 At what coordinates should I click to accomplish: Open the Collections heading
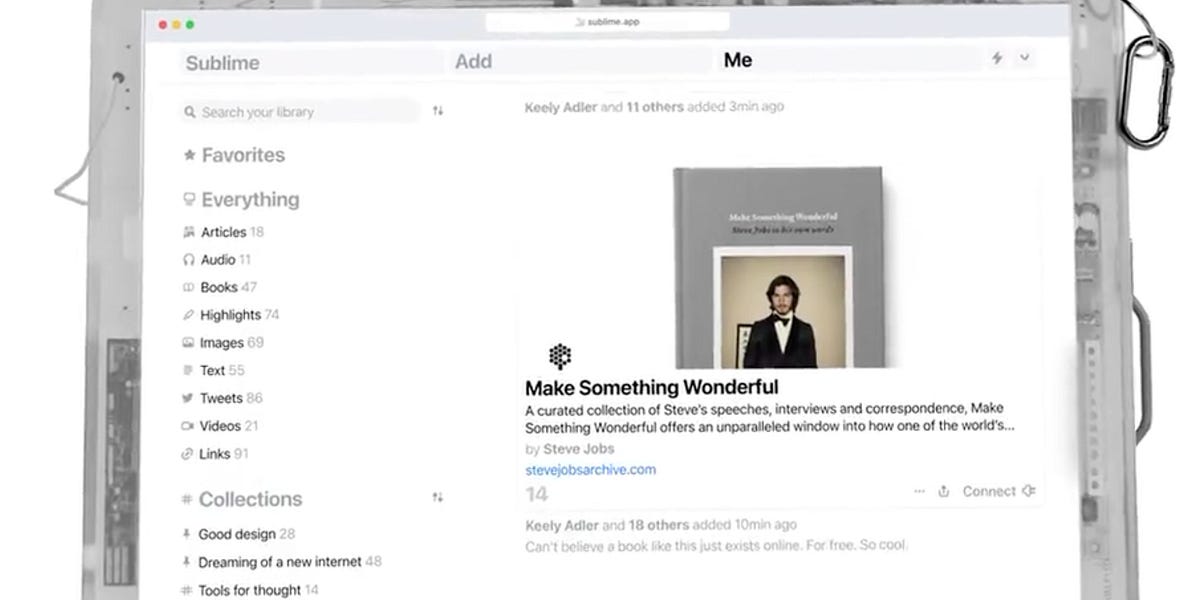[250, 499]
